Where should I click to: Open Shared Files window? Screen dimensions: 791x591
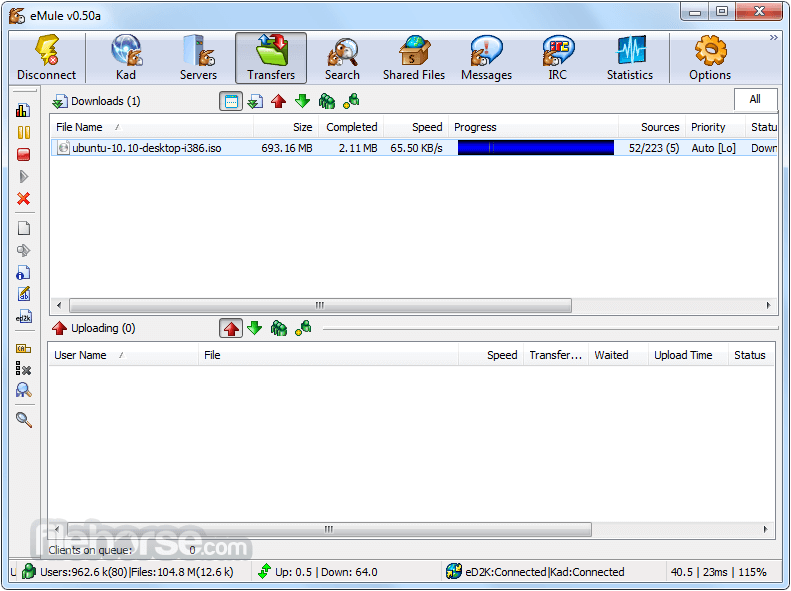(x=414, y=57)
